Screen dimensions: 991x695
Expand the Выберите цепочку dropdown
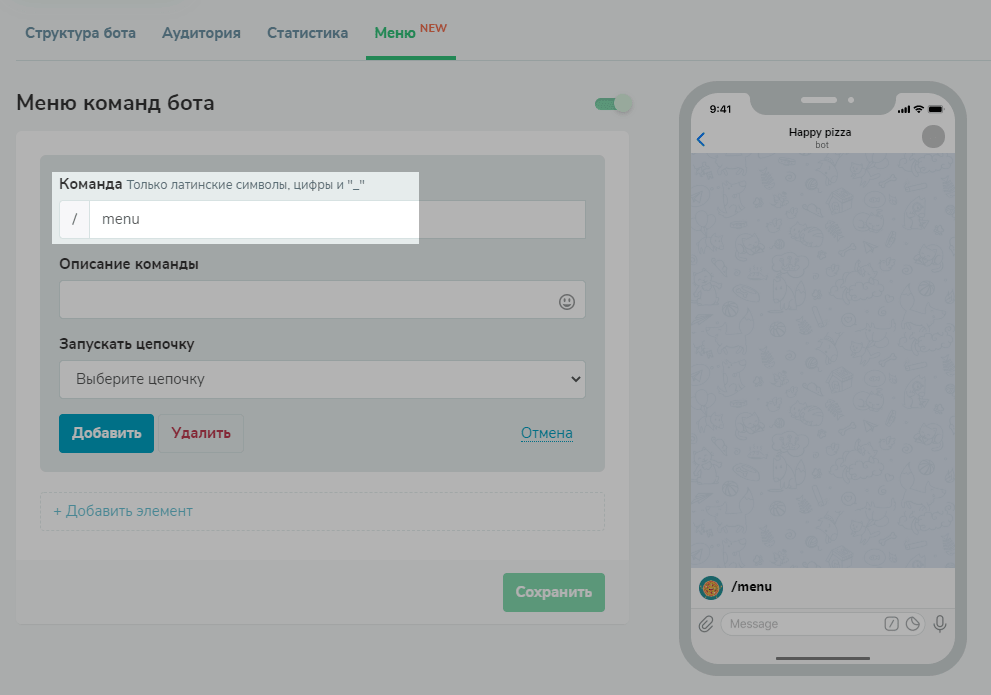(x=322, y=379)
